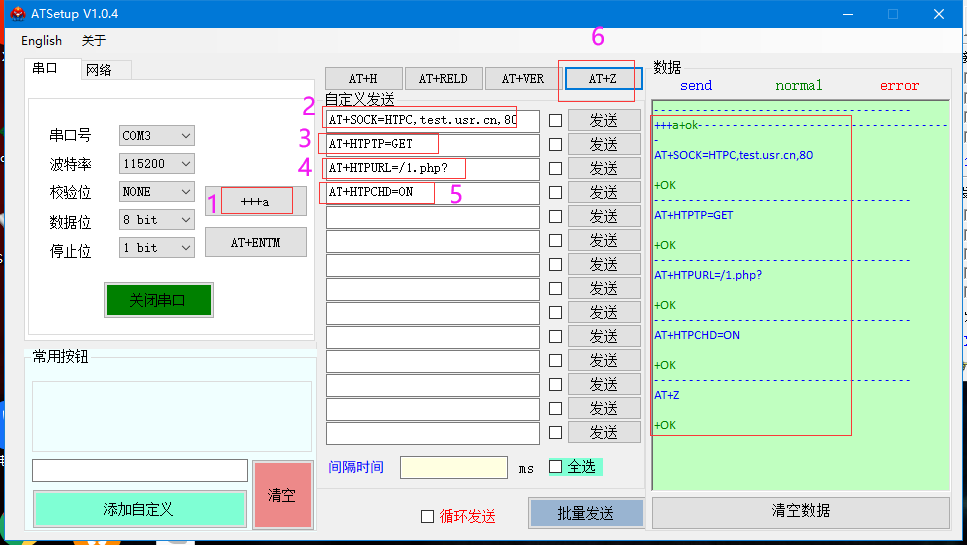The height and width of the screenshot is (545, 967).
Task: Click the AT+VER button
Action: (x=523, y=79)
